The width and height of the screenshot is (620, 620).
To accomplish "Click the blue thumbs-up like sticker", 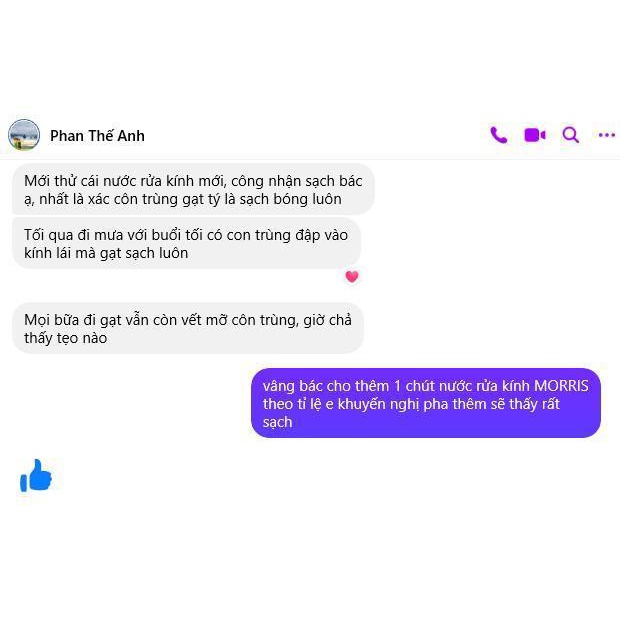I will [x=36, y=476].
